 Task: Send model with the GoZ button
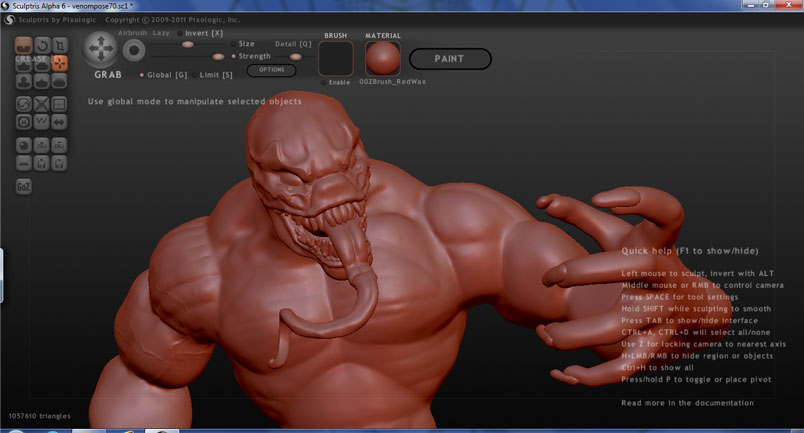click(x=24, y=187)
